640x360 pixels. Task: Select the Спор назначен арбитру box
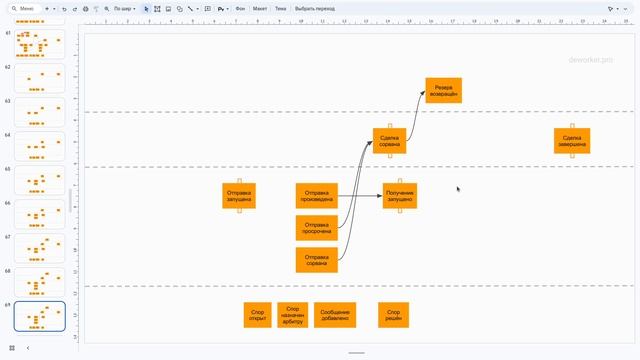point(293,315)
